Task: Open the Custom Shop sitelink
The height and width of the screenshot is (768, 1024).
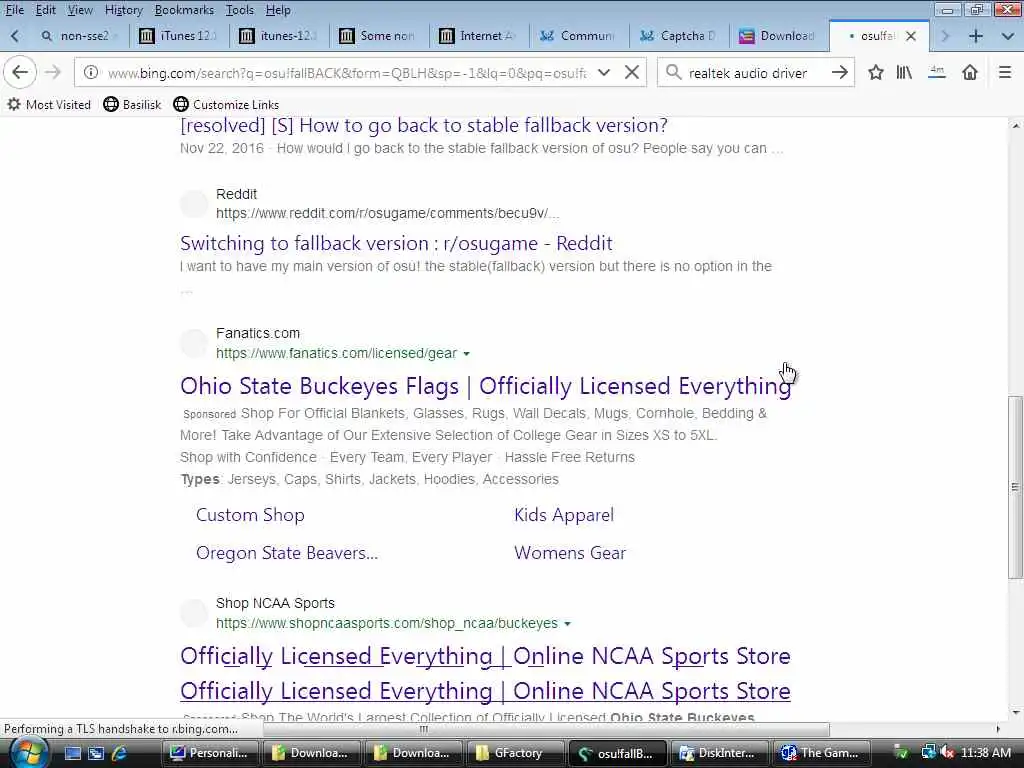Action: 250,515
